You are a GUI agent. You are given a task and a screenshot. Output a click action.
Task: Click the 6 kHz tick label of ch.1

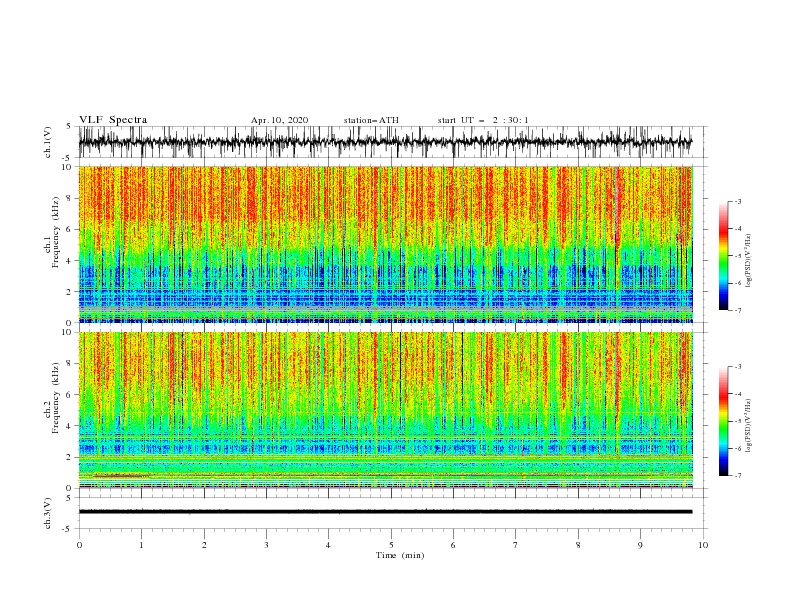[69, 229]
